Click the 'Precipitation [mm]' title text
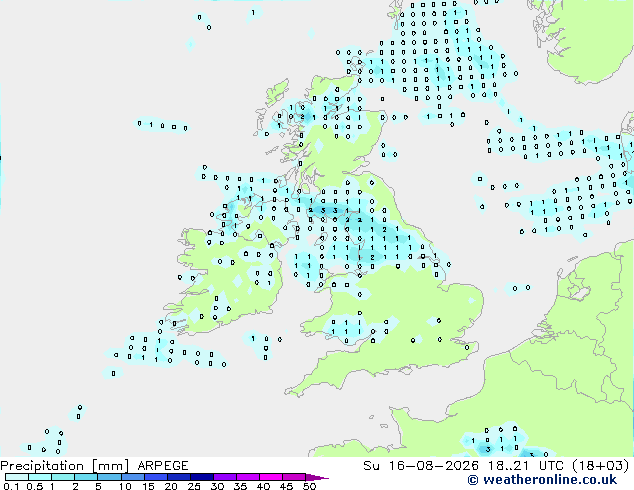 65,466
